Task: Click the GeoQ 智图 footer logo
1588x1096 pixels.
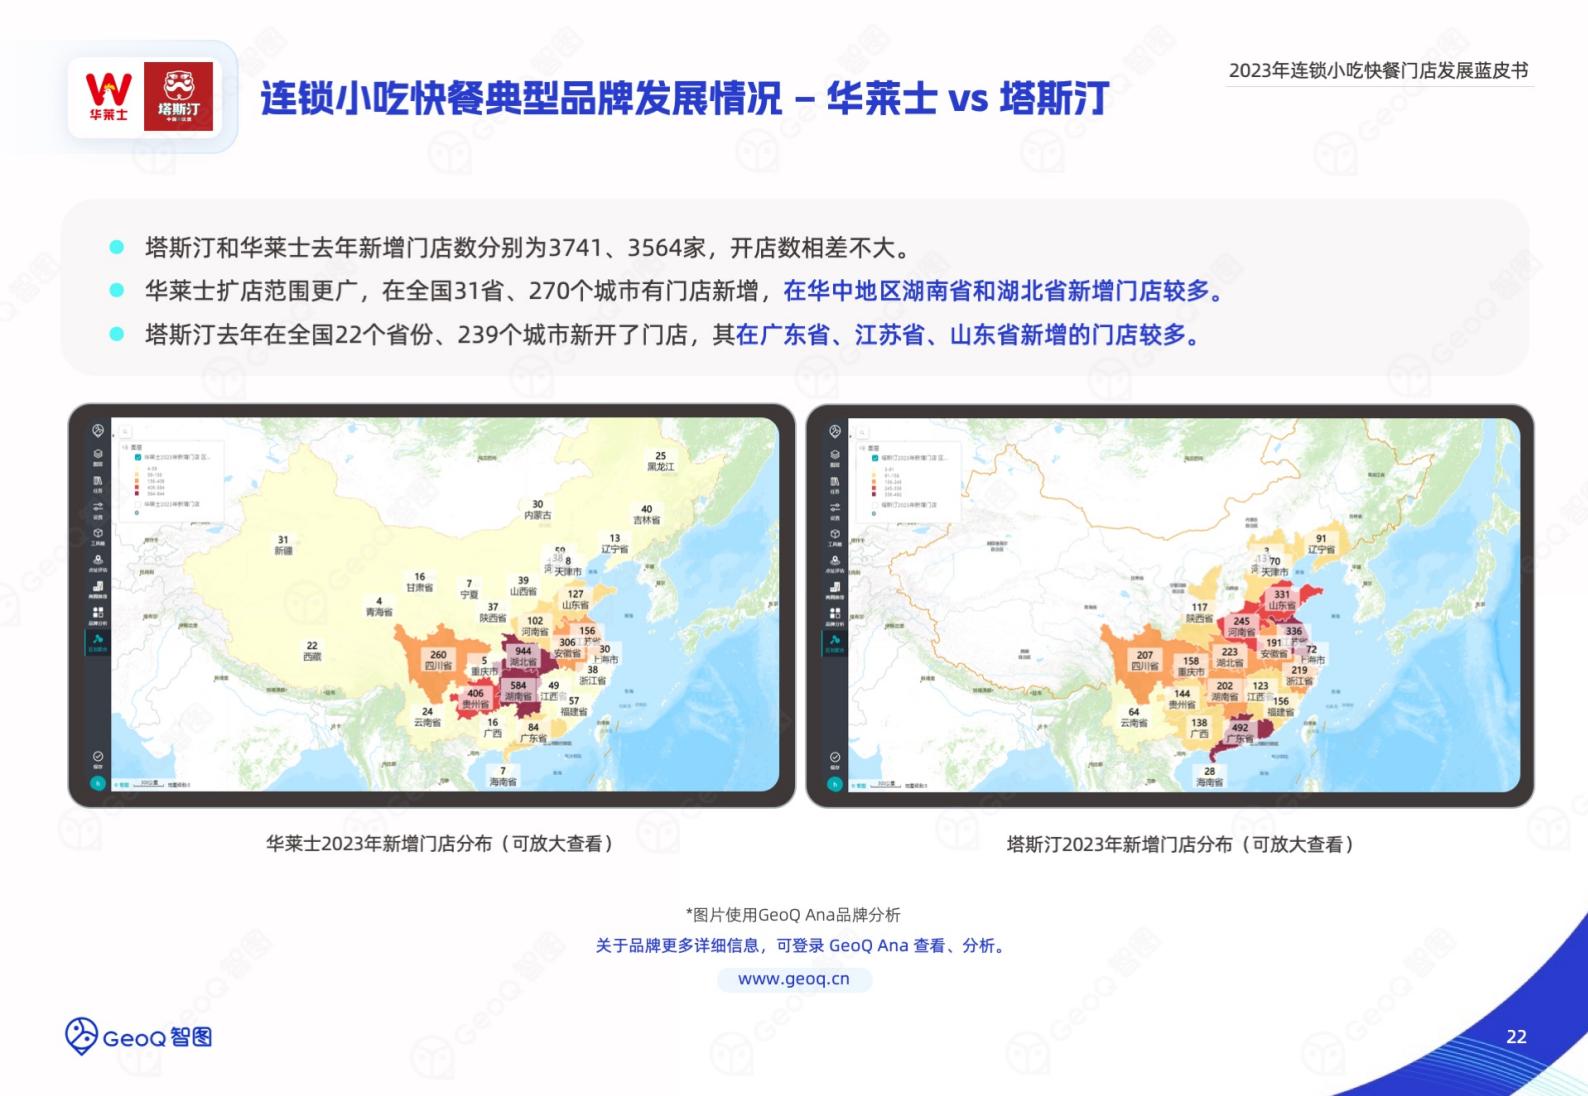Action: [139, 1037]
